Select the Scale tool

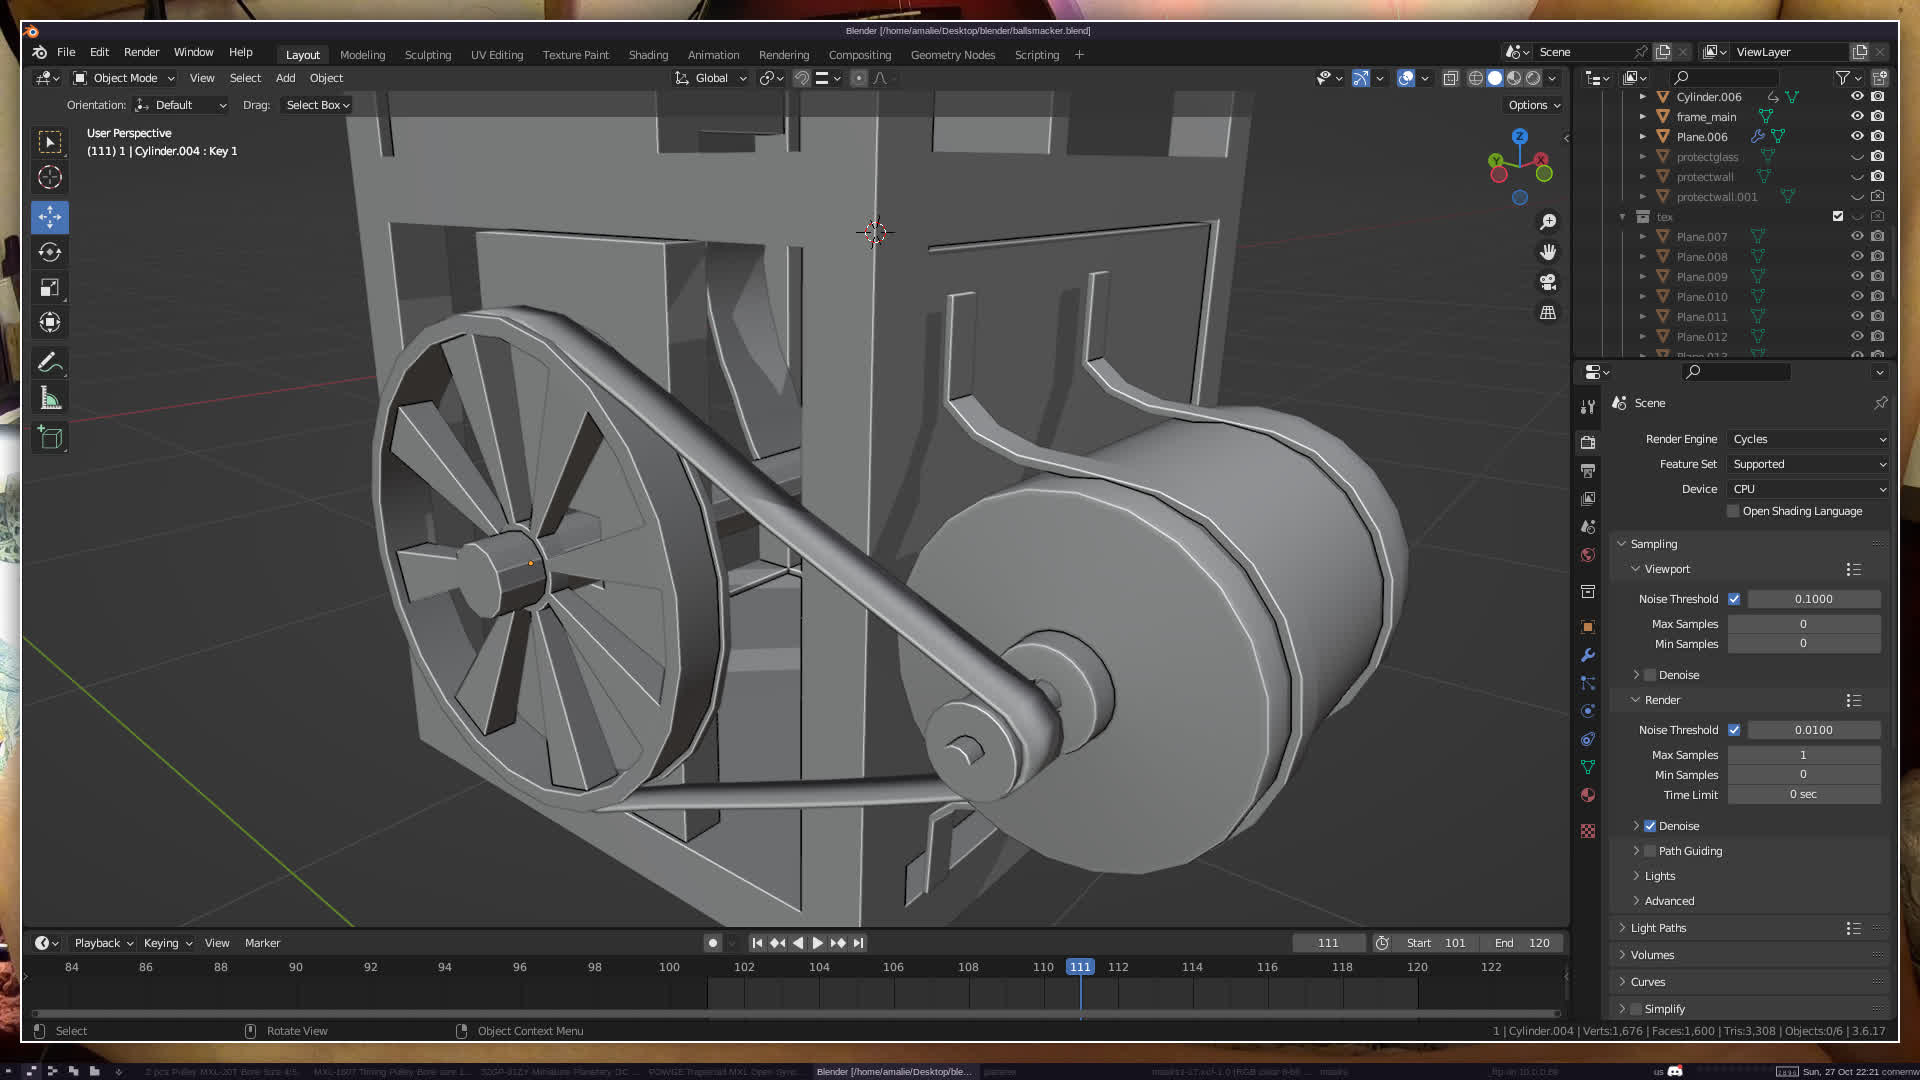[50, 288]
